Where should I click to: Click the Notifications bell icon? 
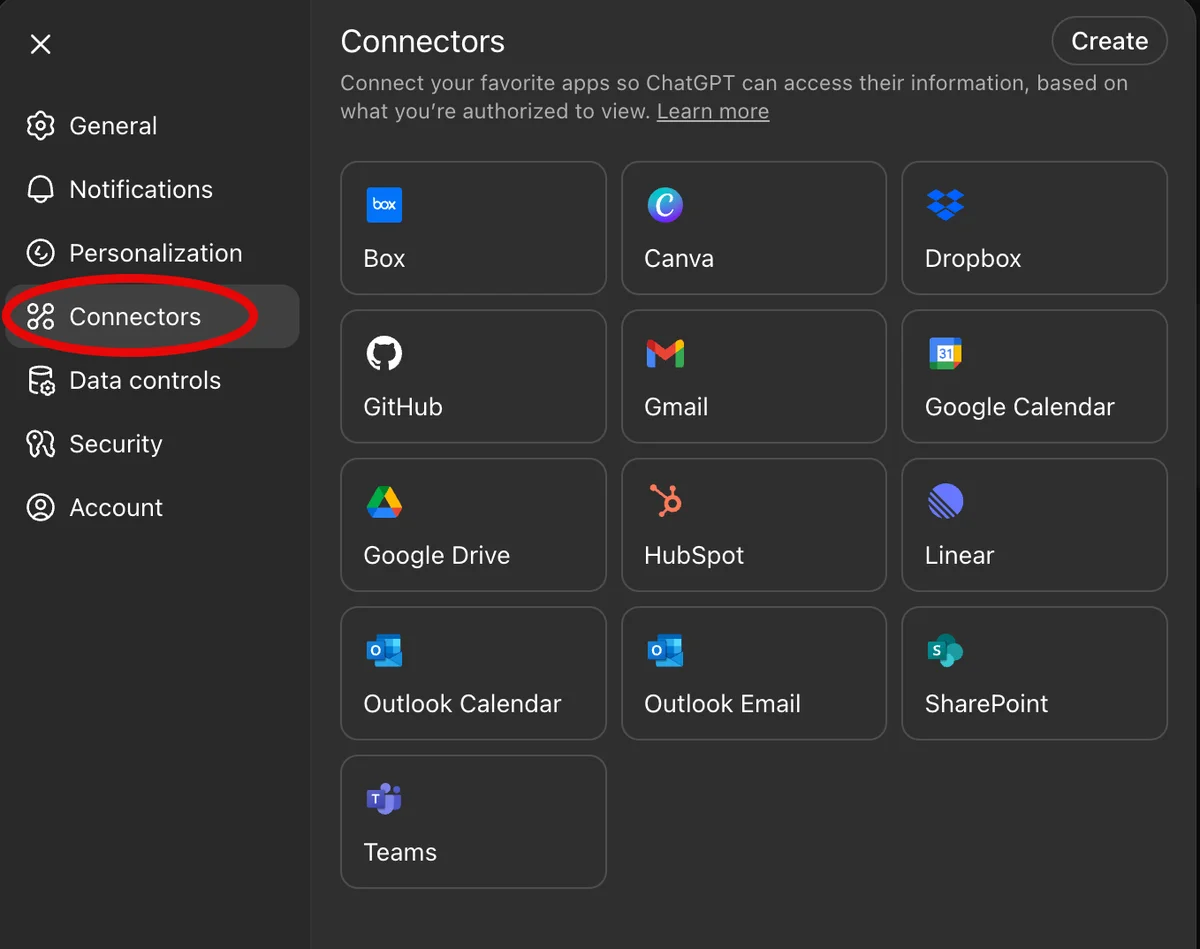click(40, 190)
